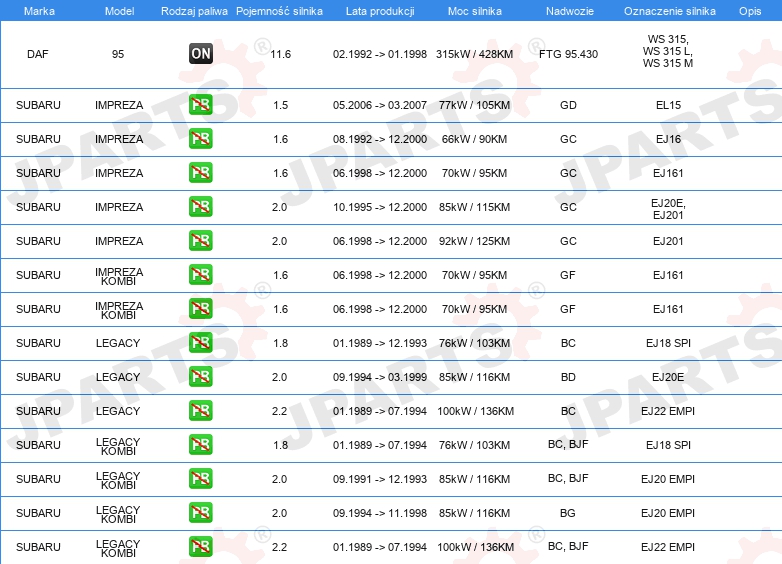This screenshot has height=564, width=782.
Task: Click the dates '10.1995 -> 12.2000'
Action: click(x=380, y=207)
